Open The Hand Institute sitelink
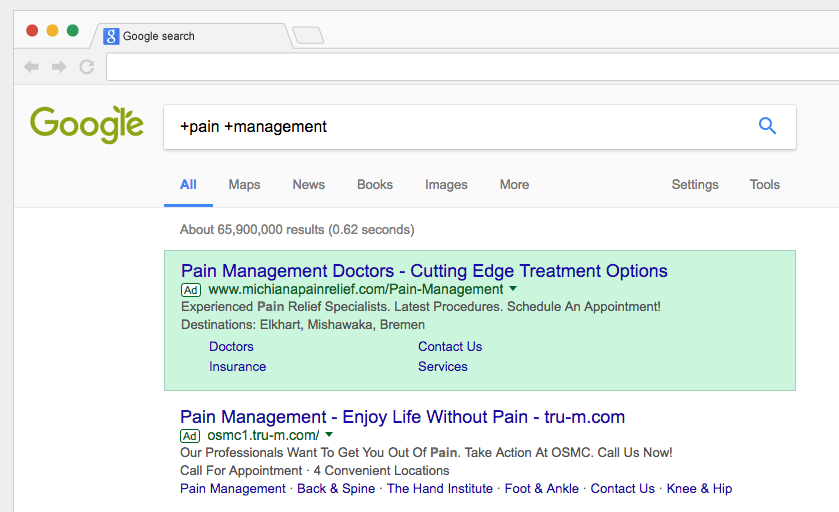Viewport: 839px width, 512px height. click(x=440, y=488)
